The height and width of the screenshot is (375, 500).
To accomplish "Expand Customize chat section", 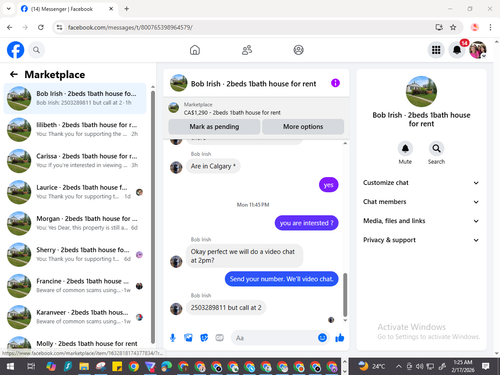I will tap(421, 183).
